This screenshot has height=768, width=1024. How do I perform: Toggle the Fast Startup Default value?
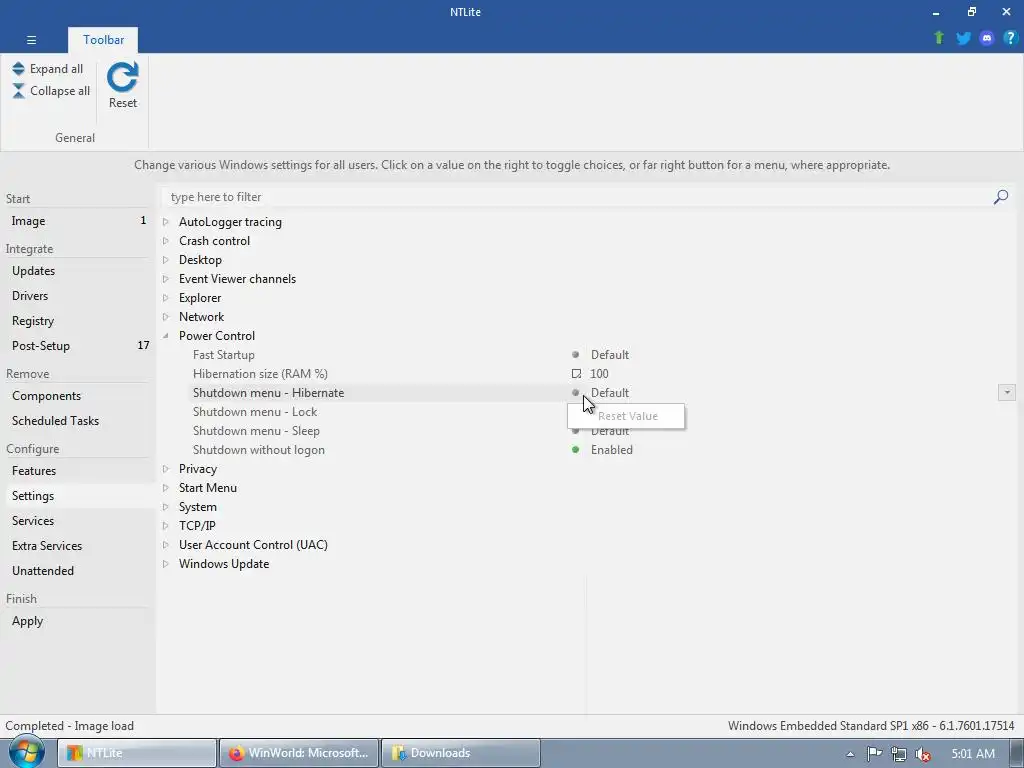click(609, 355)
